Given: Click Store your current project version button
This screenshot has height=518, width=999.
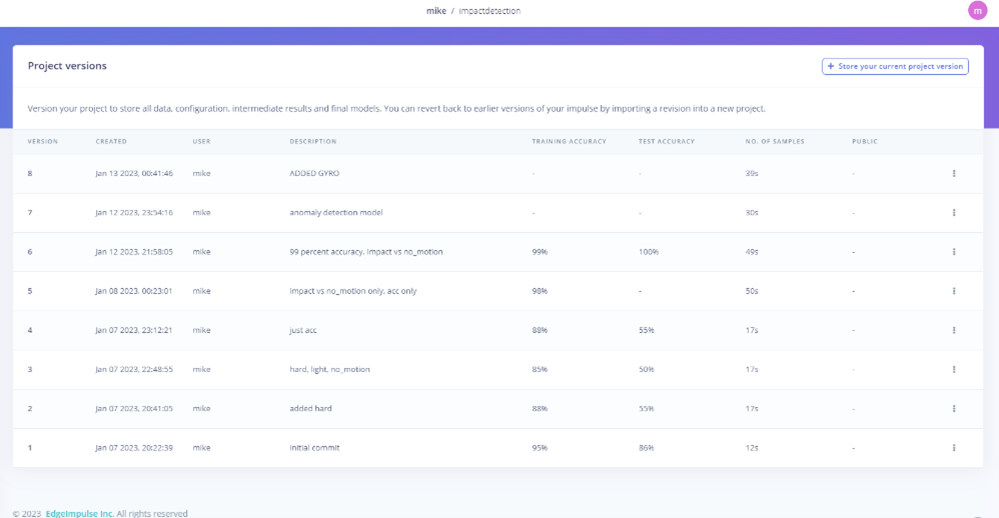Looking at the screenshot, I should pos(894,66).
